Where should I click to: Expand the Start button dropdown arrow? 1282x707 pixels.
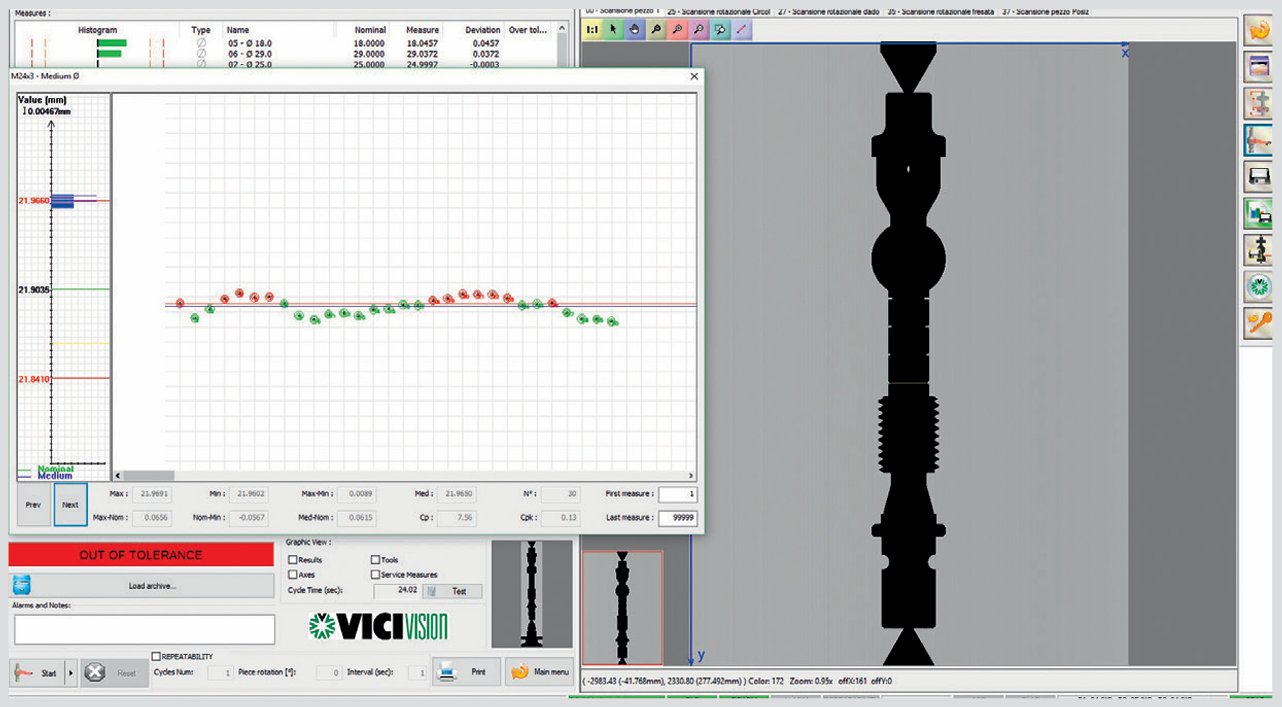pyautogui.click(x=70, y=673)
